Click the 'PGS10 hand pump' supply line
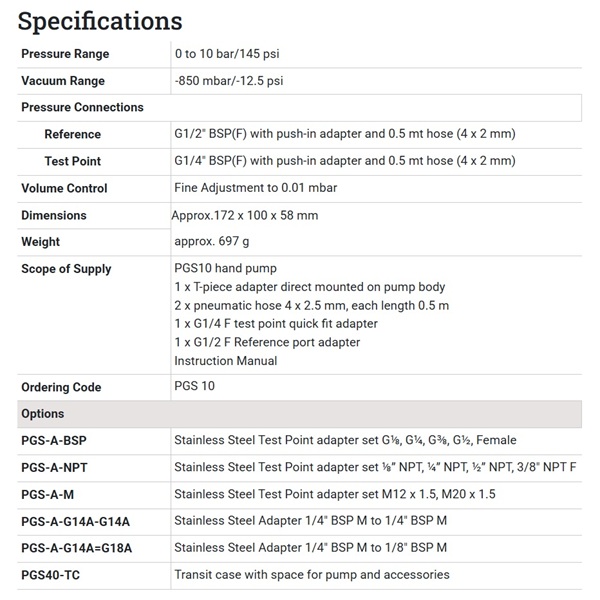Screen dimensions: 600x600 pos(225,269)
